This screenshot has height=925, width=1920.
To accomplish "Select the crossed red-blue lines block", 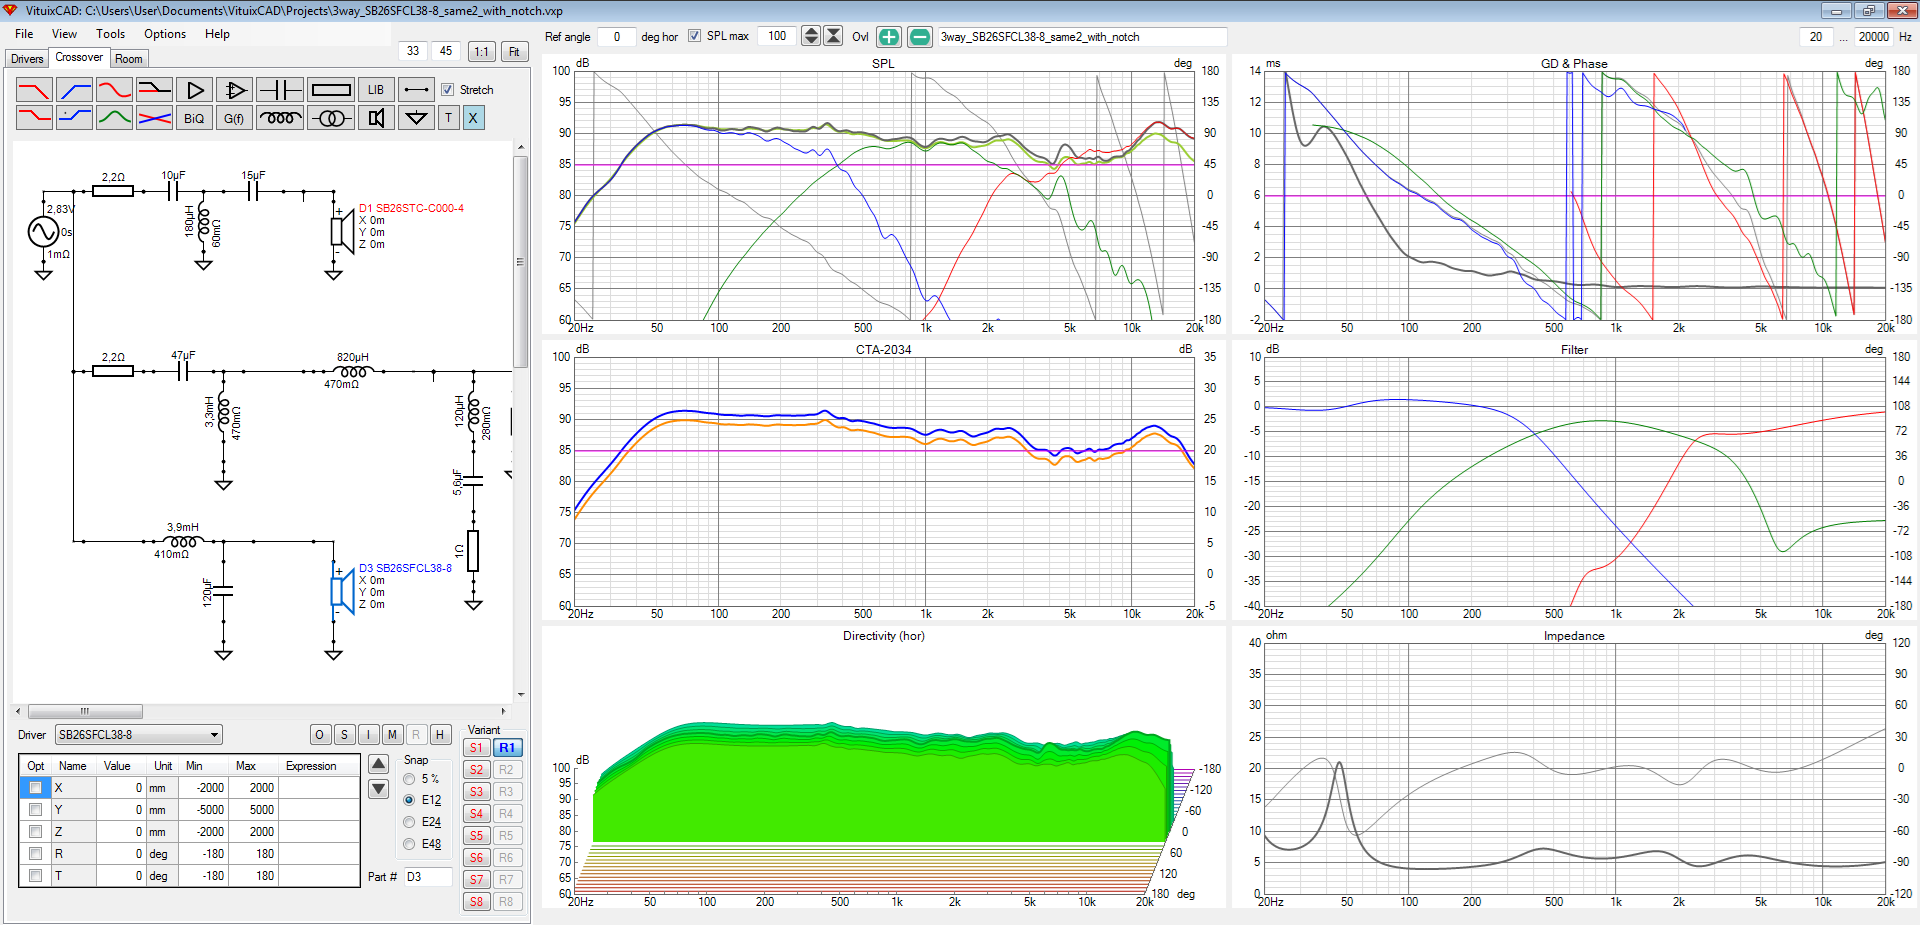I will coord(154,118).
